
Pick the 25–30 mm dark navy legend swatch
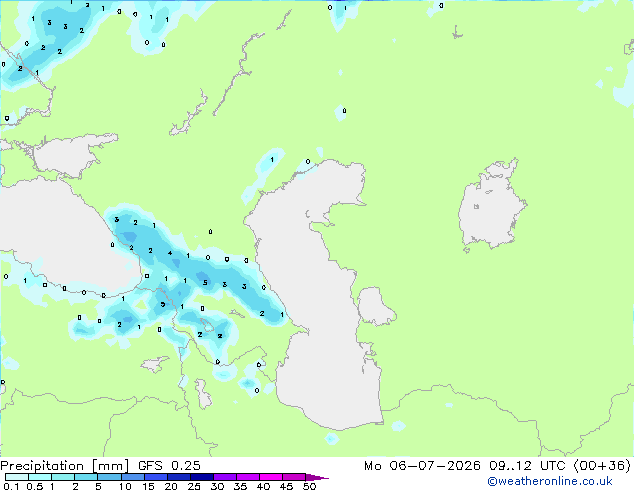[x=202, y=477]
